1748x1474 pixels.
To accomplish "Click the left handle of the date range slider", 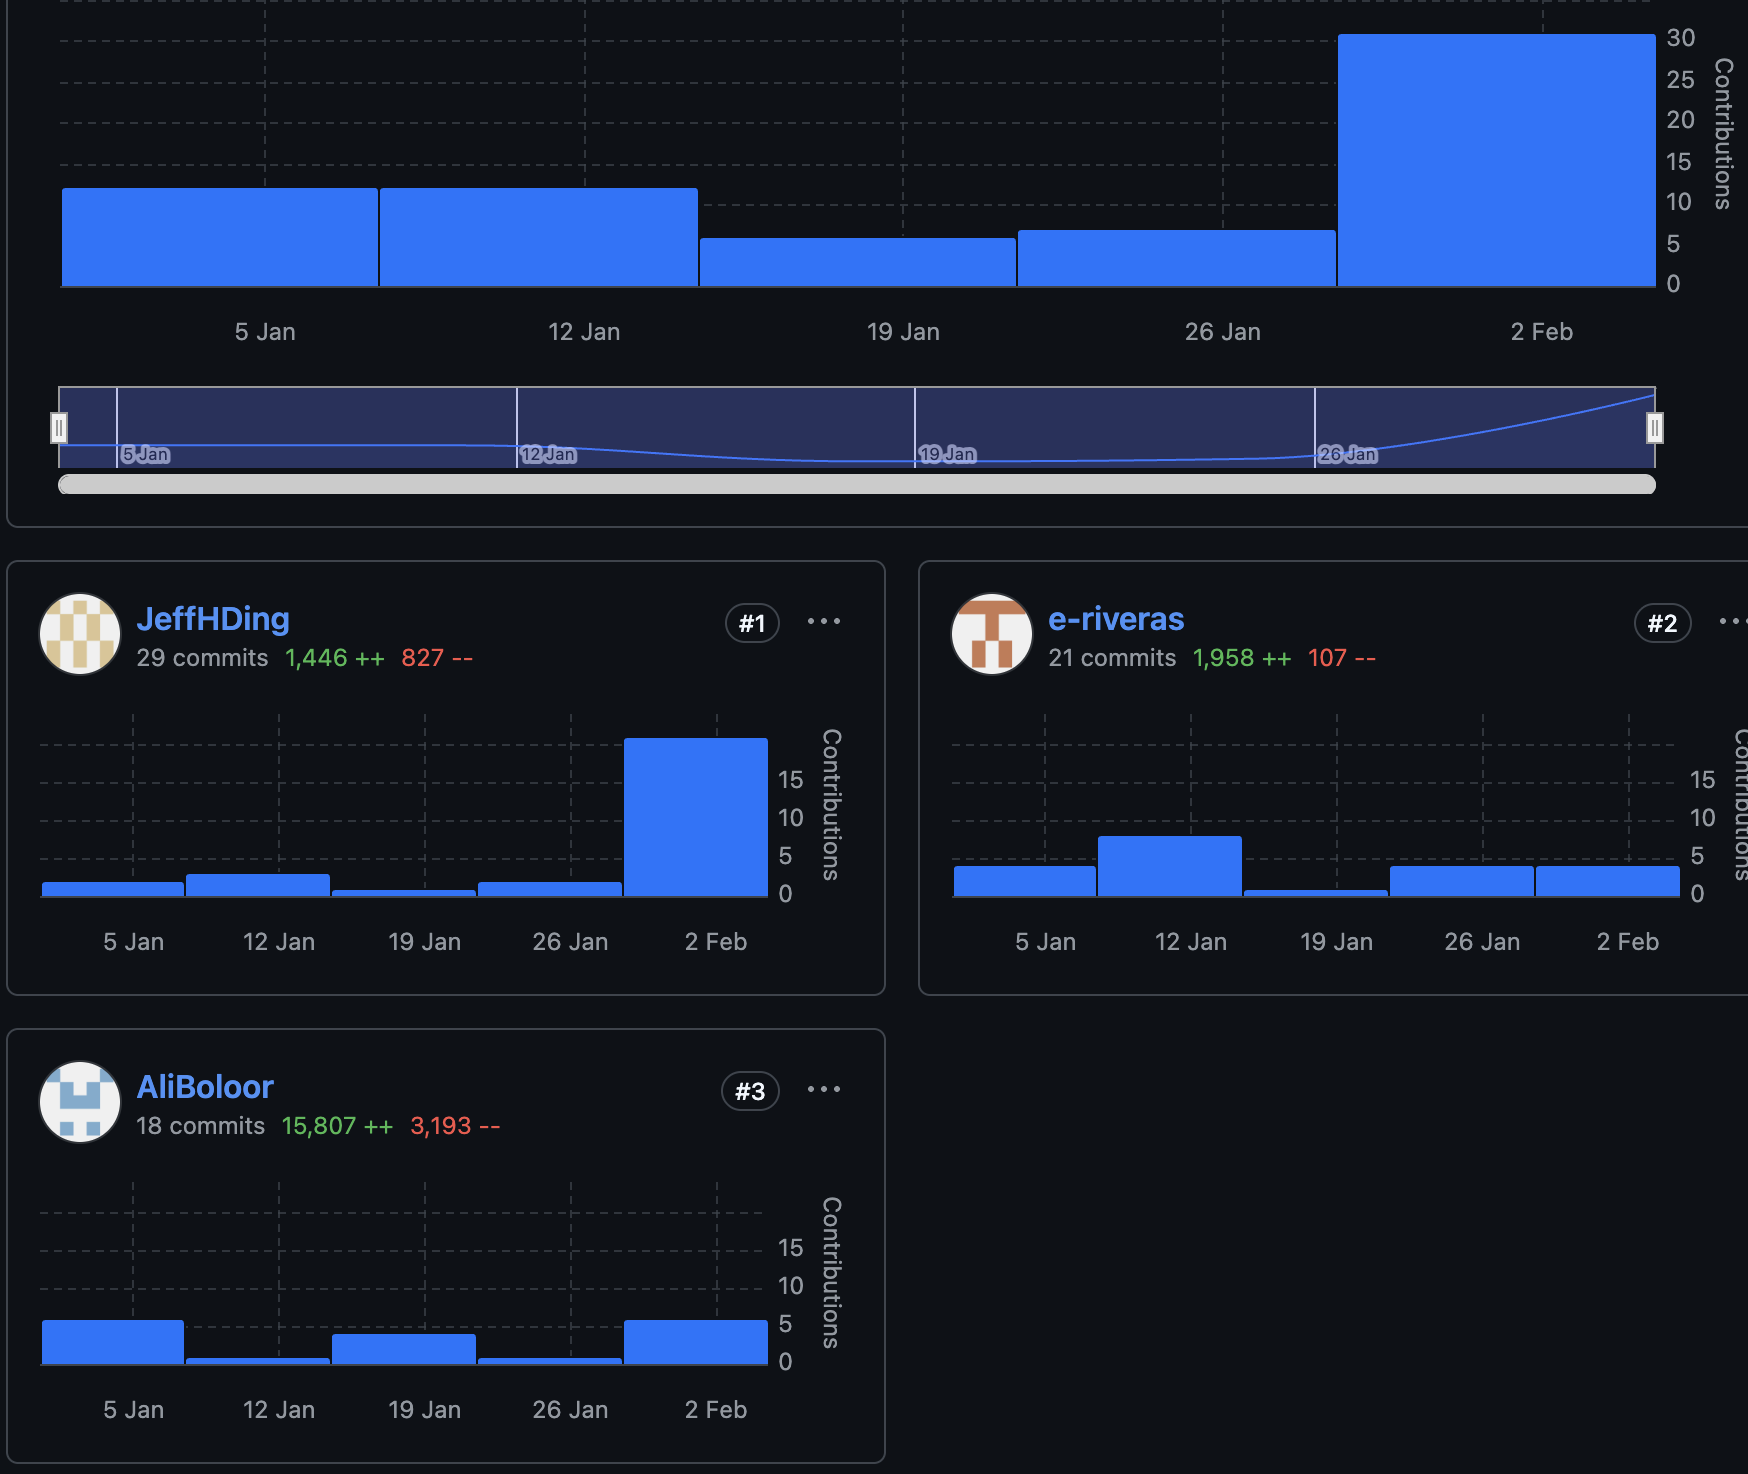I will tap(59, 428).
